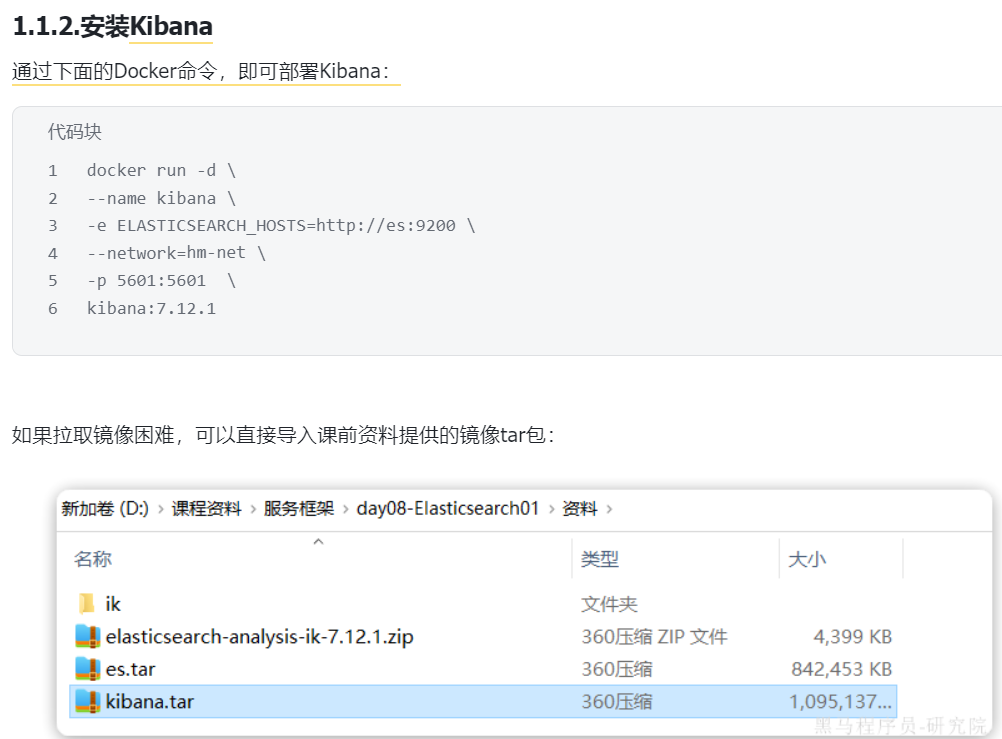The height and width of the screenshot is (739, 1002).
Task: Go to day08-Elasticsearch01 breadcrumb
Action: (x=448, y=509)
